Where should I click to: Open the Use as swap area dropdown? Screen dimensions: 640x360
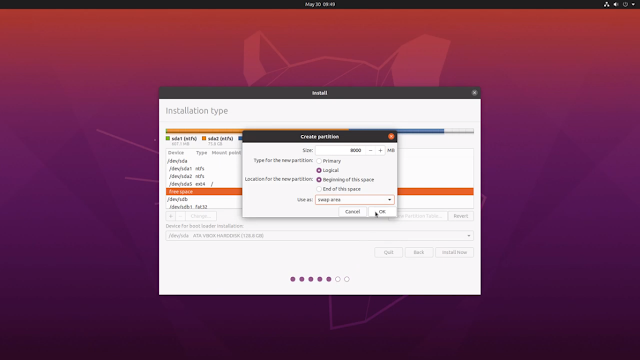(x=354, y=200)
